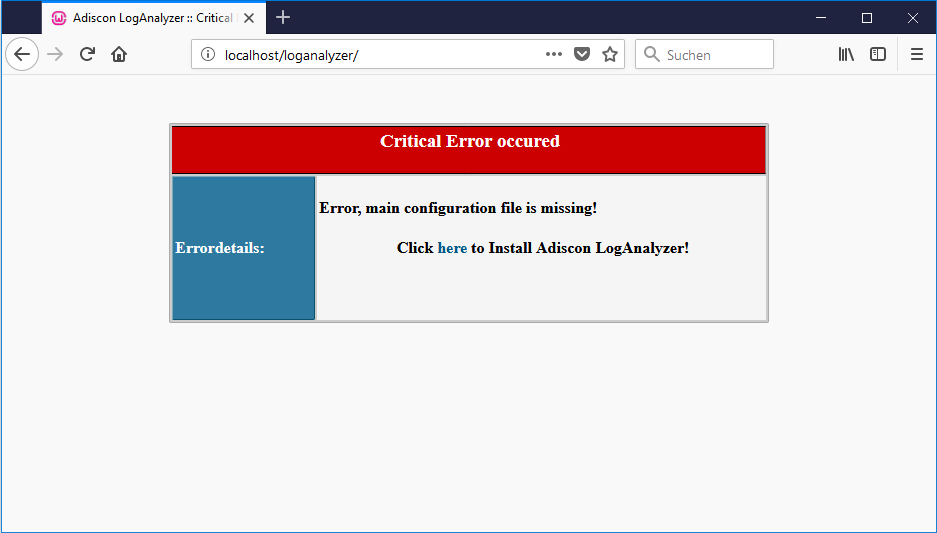937x533 pixels.
Task: Show site information for localhost
Action: click(x=207, y=54)
